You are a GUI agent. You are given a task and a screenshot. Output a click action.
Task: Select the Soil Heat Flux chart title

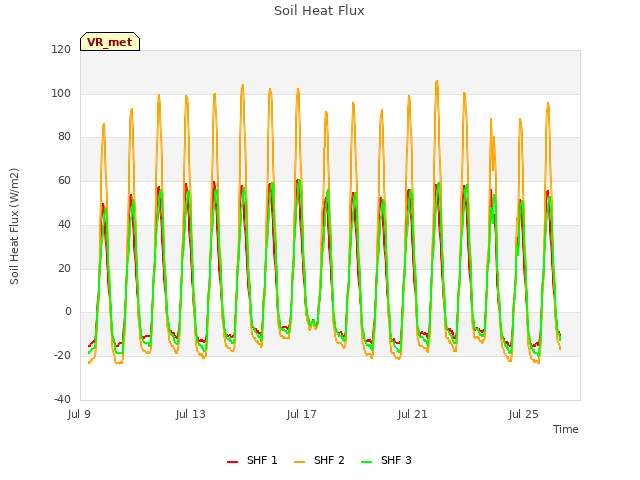pyautogui.click(x=319, y=11)
